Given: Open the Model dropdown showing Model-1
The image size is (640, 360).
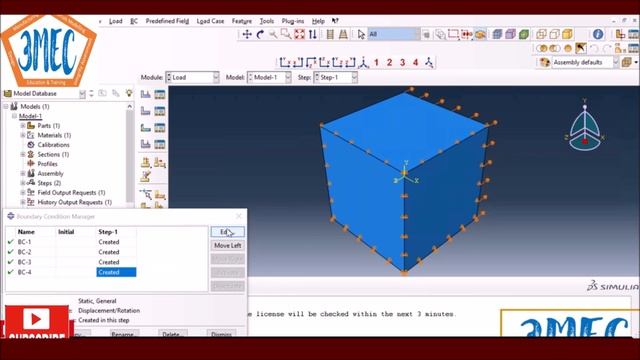Looking at the screenshot, I should (269, 77).
